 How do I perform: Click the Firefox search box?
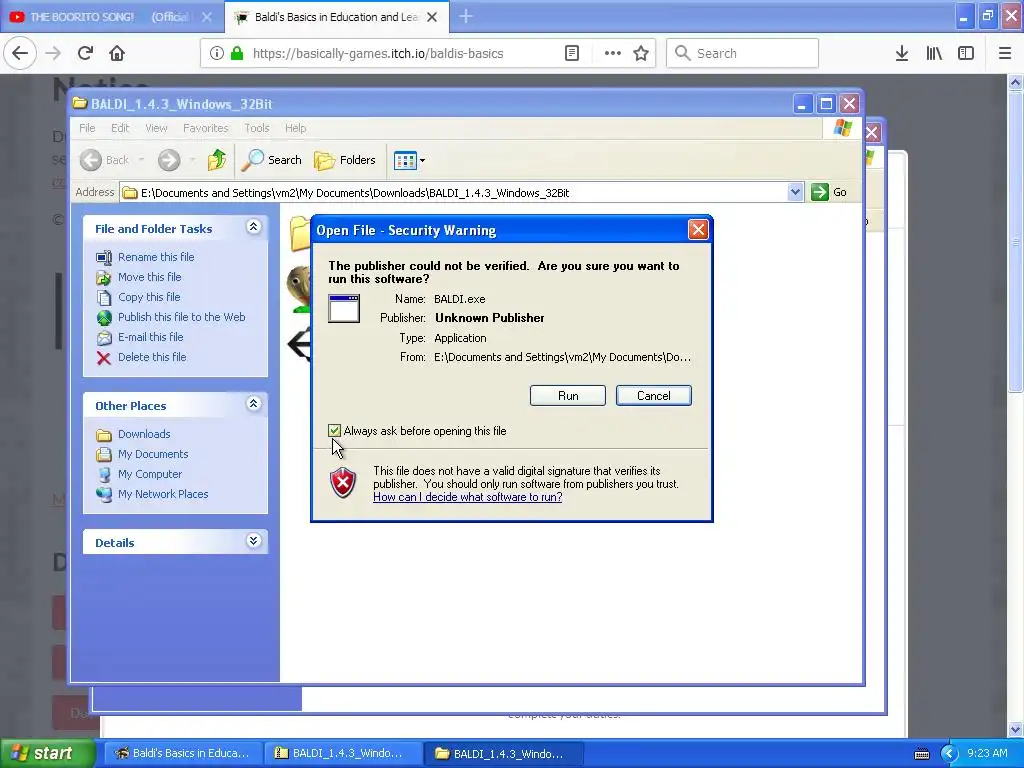(743, 53)
